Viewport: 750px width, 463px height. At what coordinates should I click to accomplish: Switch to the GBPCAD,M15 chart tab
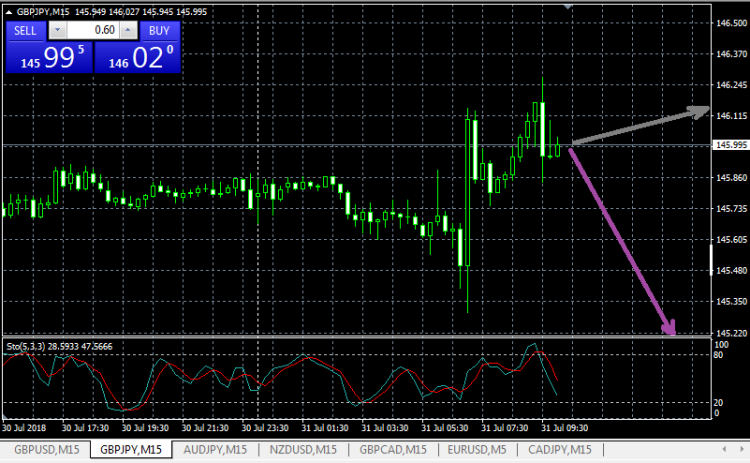[x=393, y=450]
